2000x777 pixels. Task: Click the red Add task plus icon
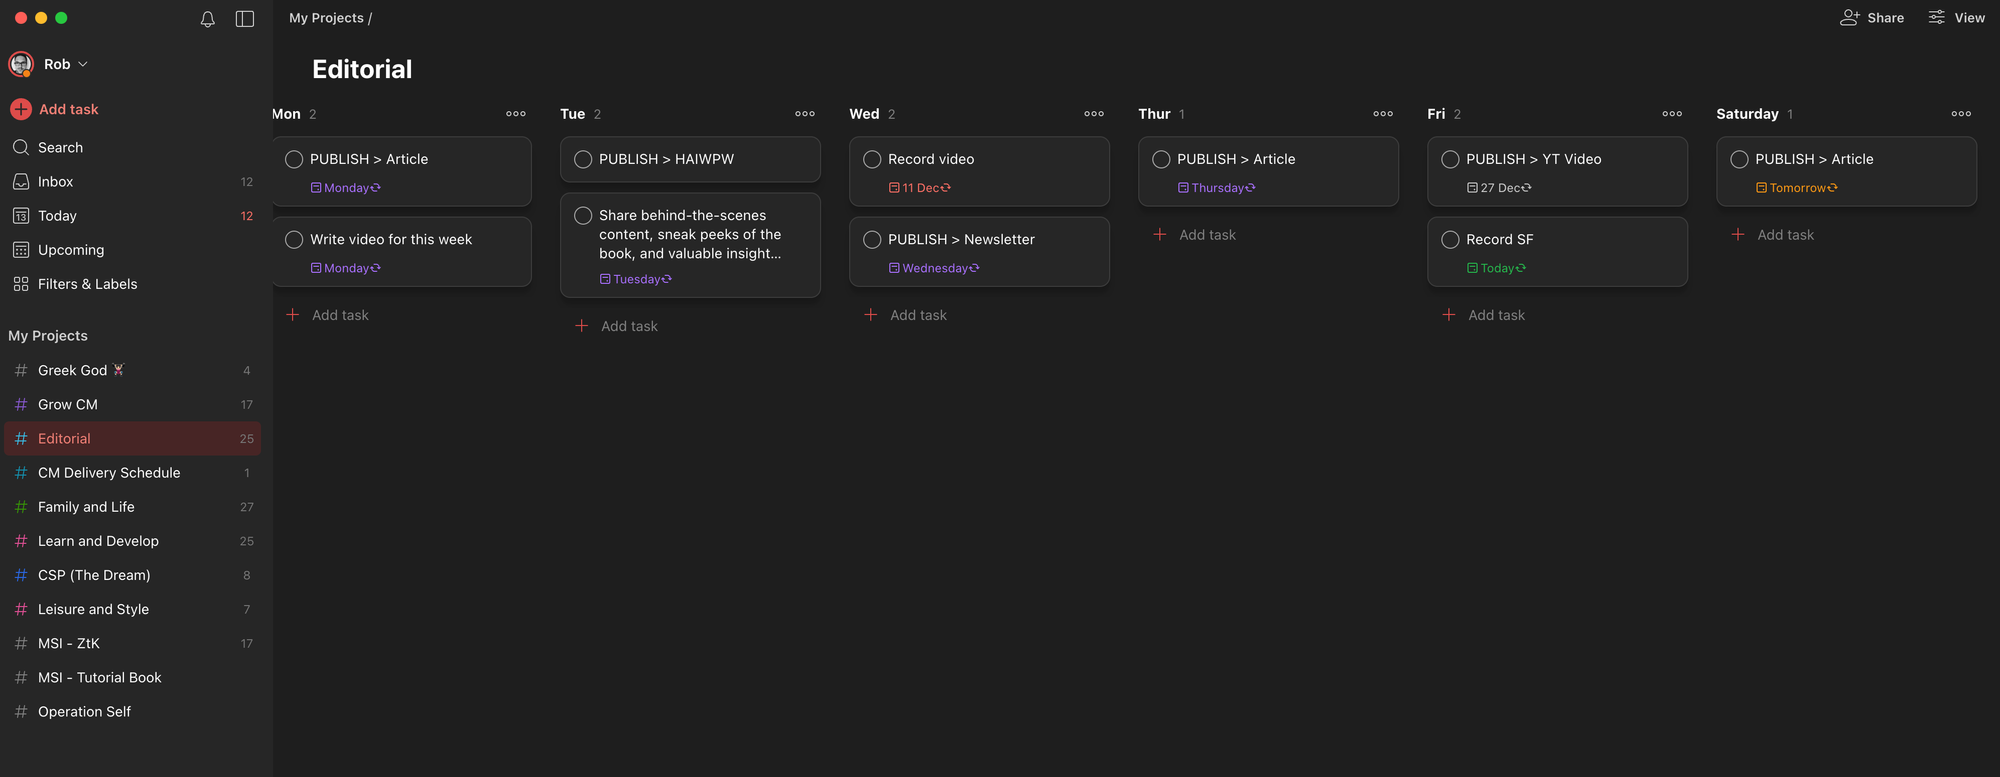[21, 109]
